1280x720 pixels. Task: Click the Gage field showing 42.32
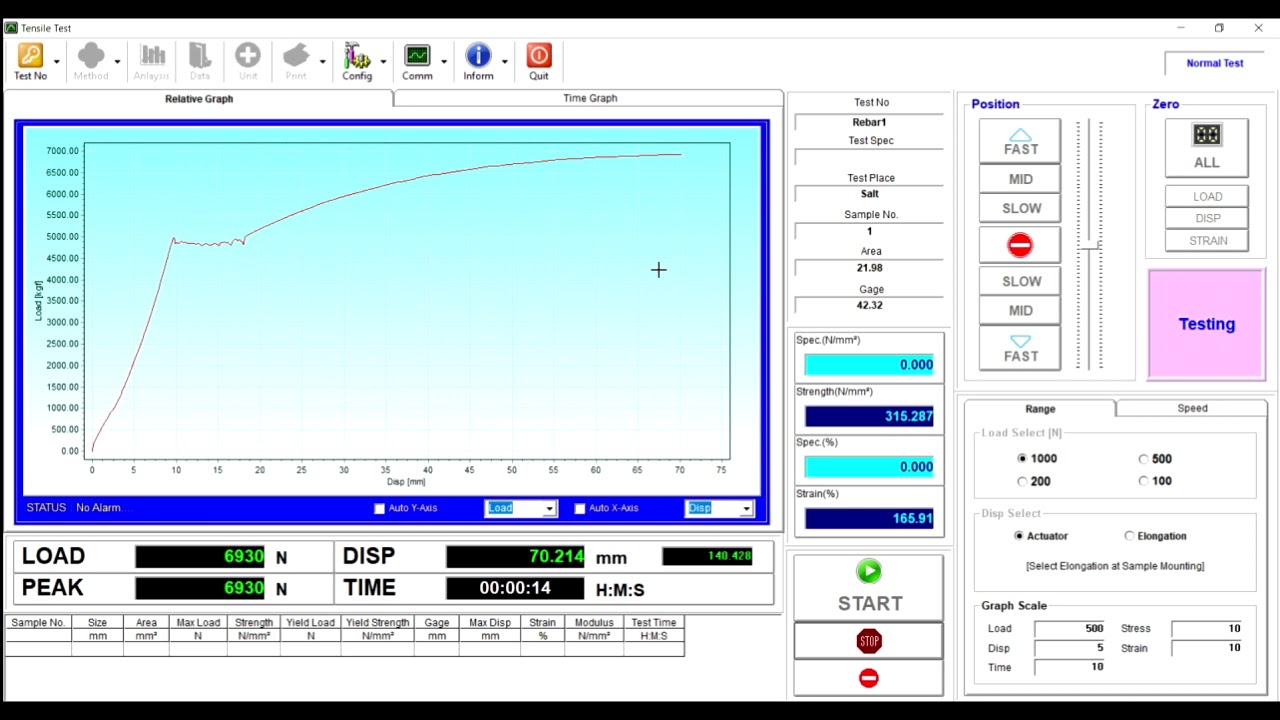(x=869, y=305)
